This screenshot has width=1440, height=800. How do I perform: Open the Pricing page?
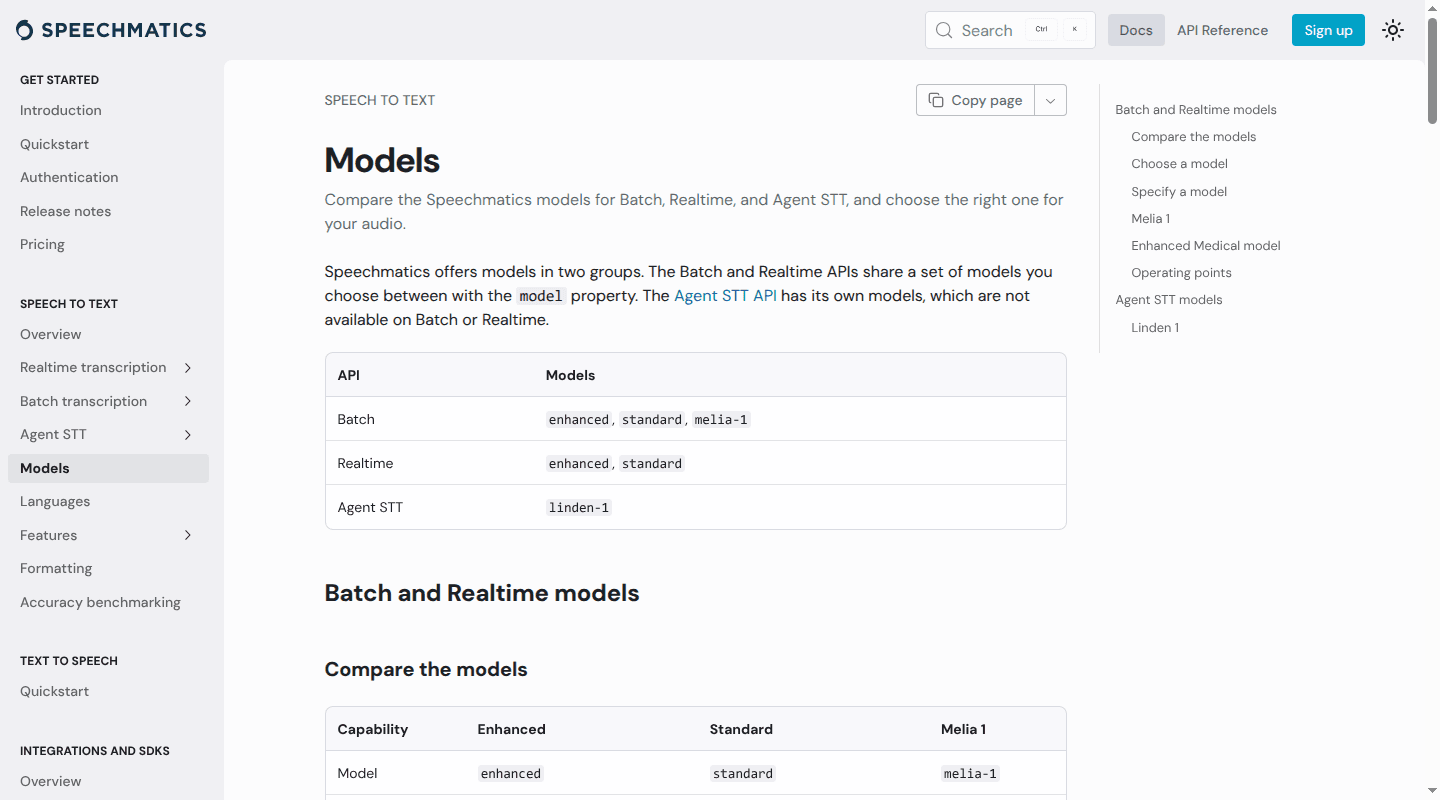click(42, 244)
